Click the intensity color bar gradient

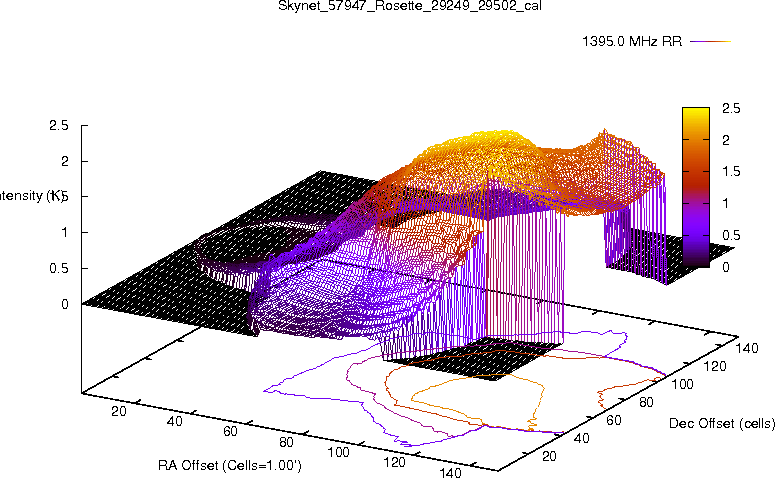[x=695, y=187]
